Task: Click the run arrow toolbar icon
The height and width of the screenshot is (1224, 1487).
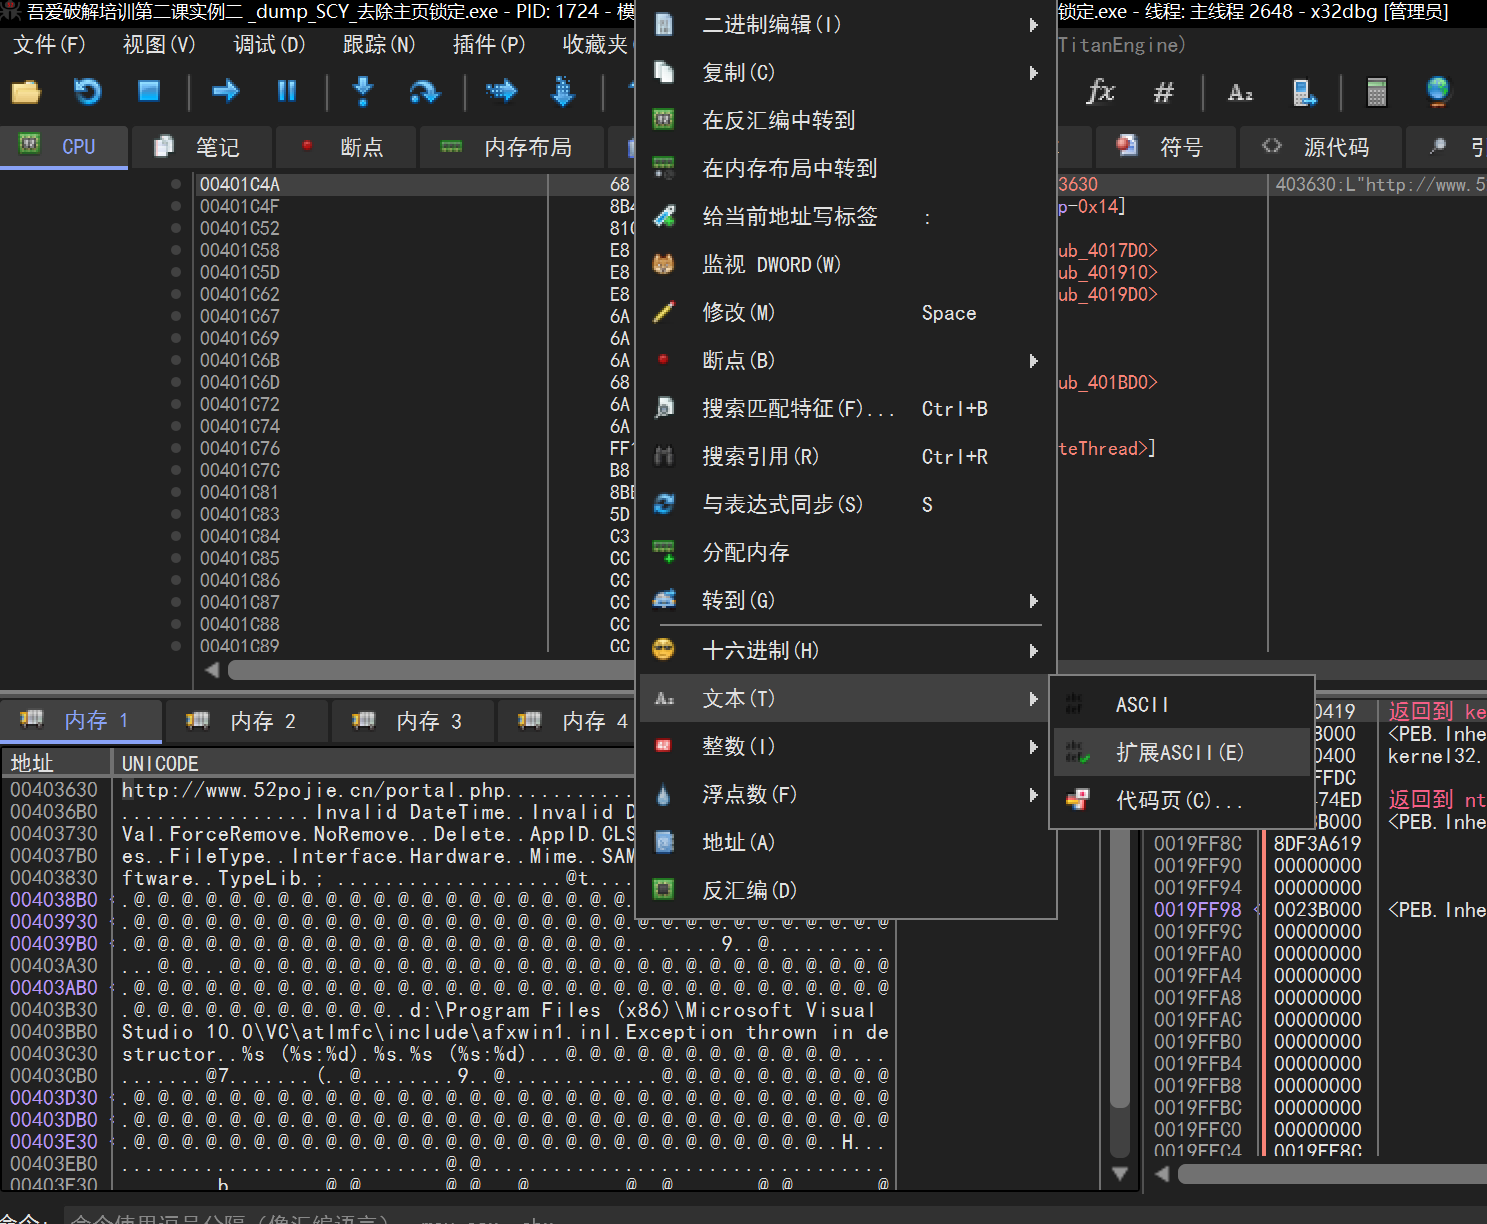Action: pos(226,91)
